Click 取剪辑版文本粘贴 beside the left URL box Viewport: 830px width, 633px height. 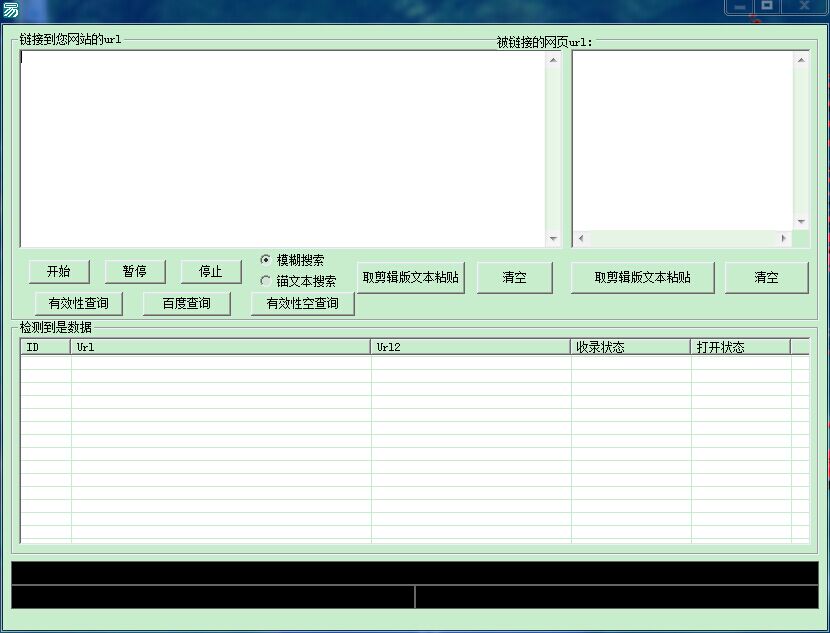(x=410, y=278)
